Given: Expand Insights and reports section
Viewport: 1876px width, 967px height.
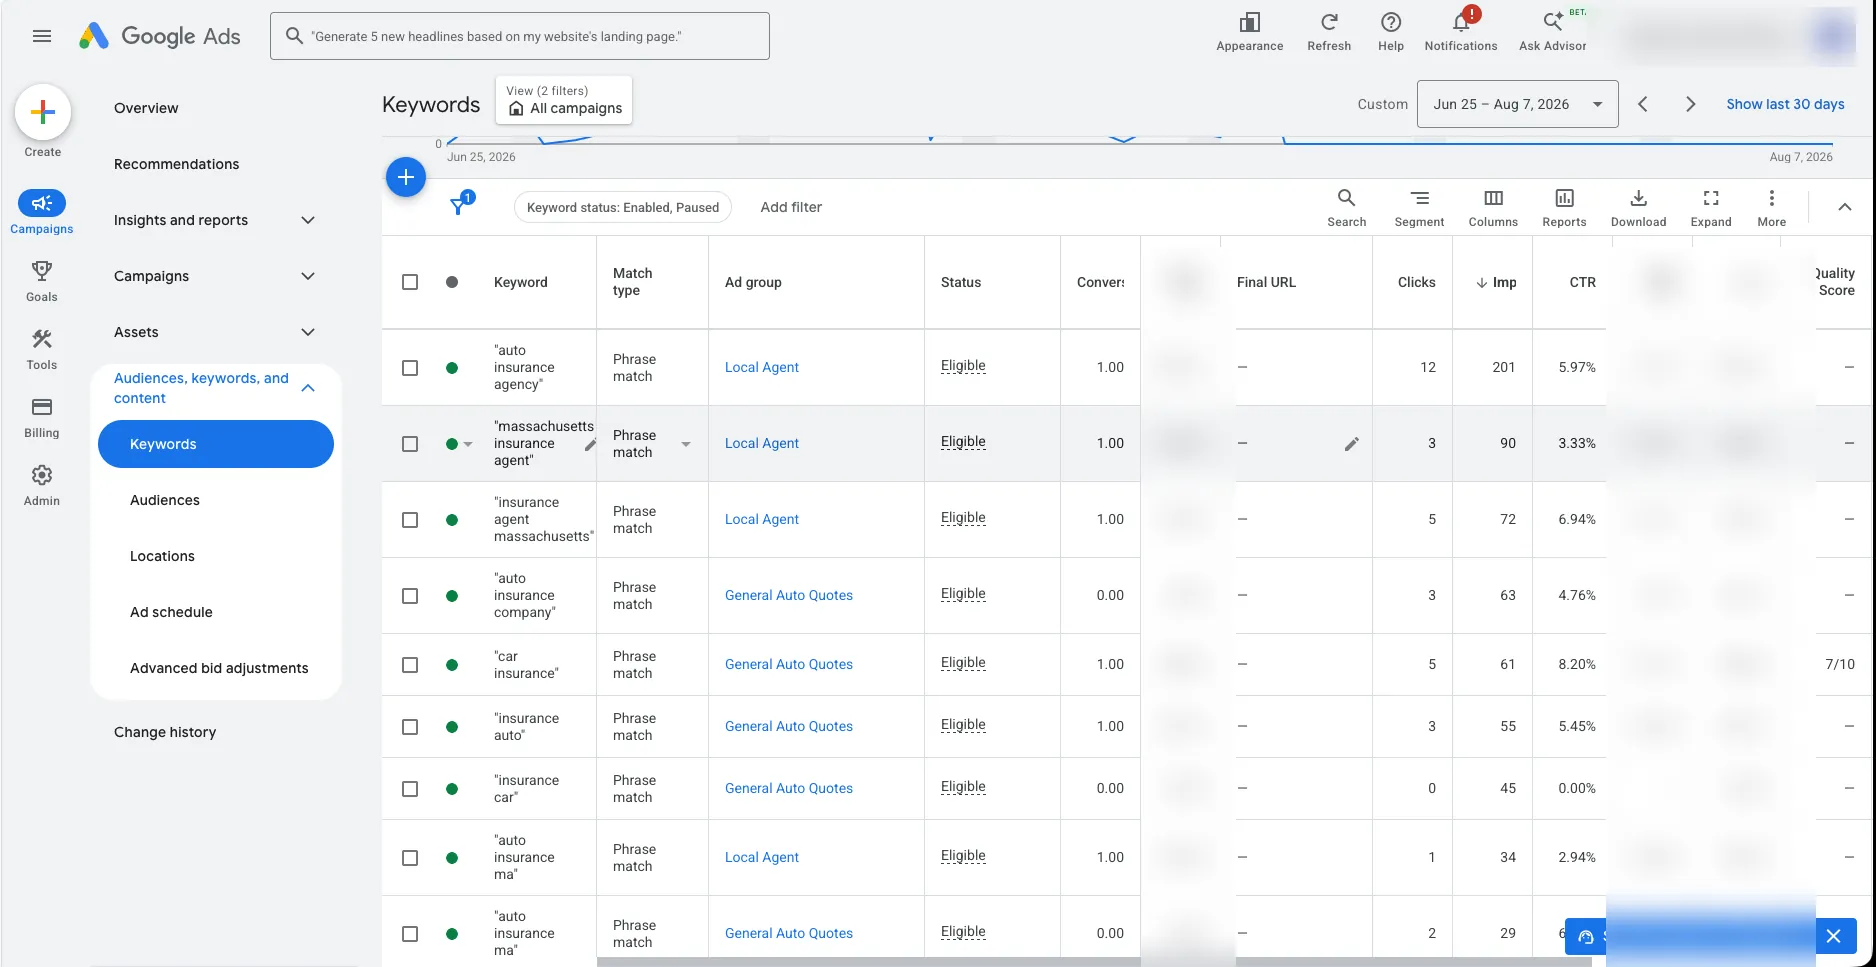Looking at the screenshot, I should (308, 220).
